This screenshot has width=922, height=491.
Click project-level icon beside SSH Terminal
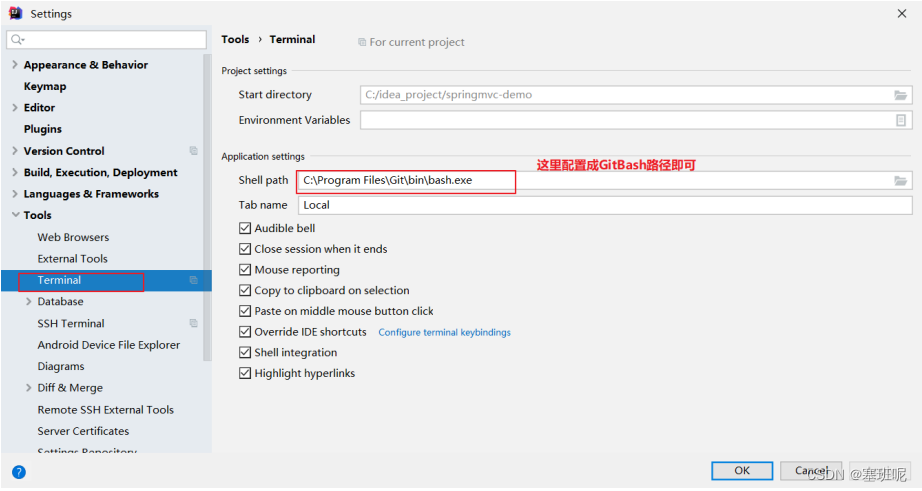coord(193,323)
